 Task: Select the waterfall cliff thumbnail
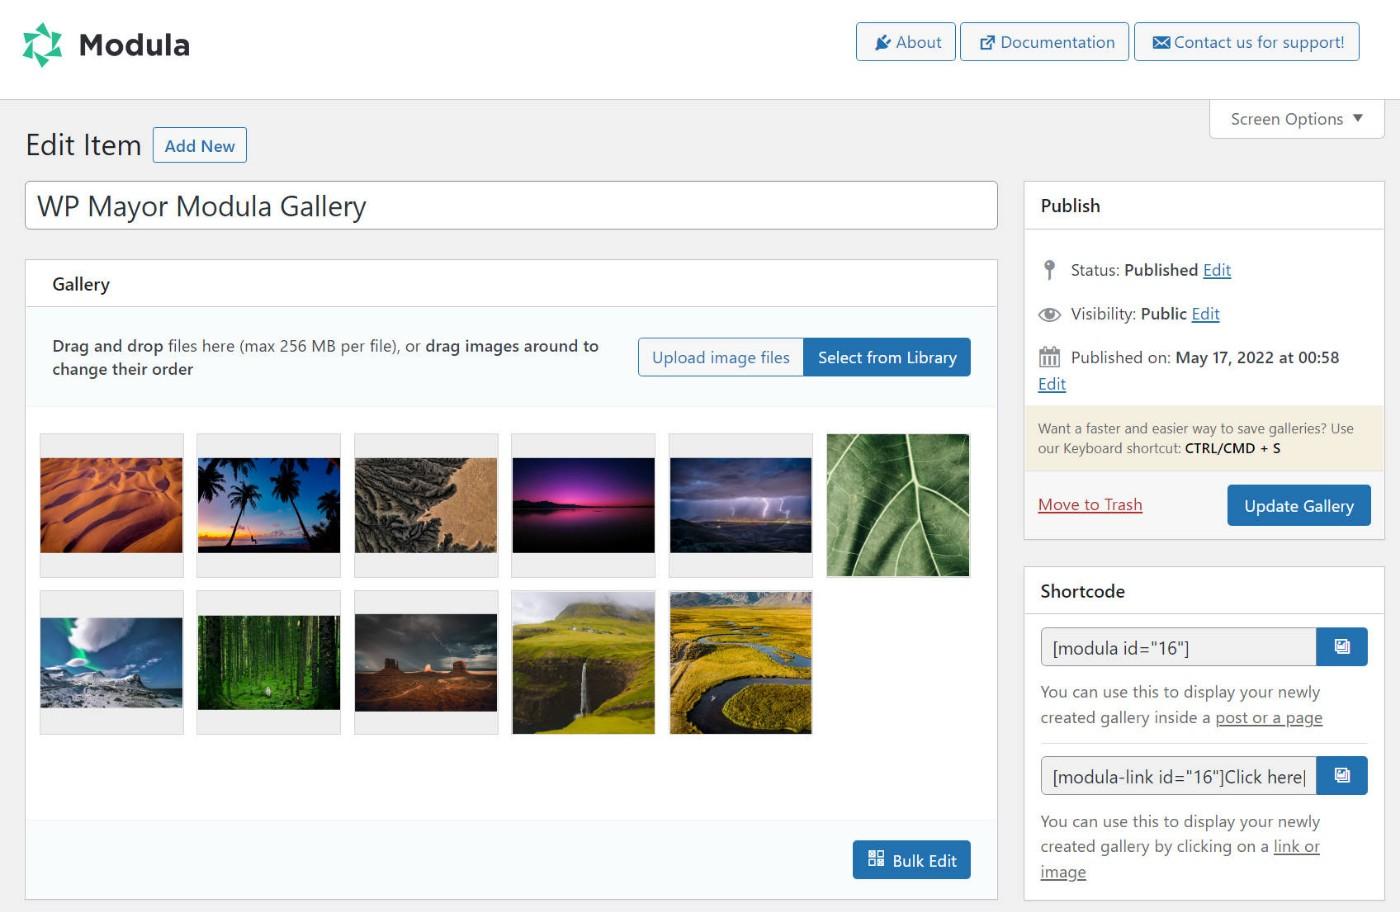(x=584, y=663)
